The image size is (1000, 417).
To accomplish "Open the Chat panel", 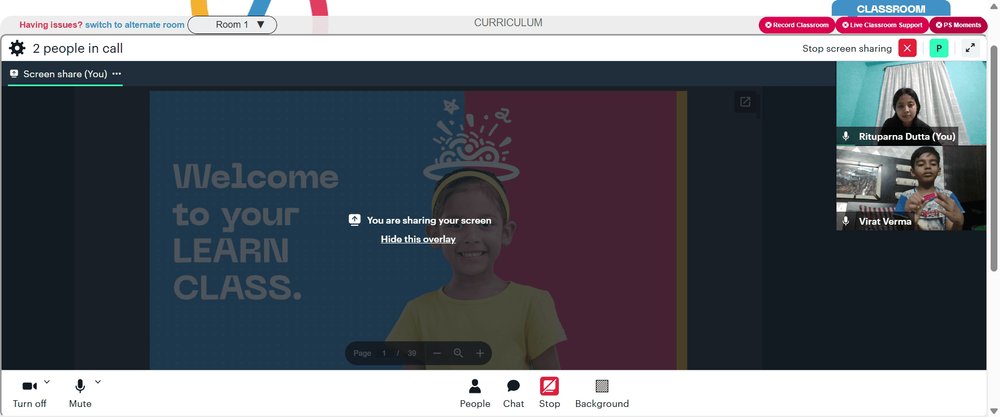I will point(513,393).
